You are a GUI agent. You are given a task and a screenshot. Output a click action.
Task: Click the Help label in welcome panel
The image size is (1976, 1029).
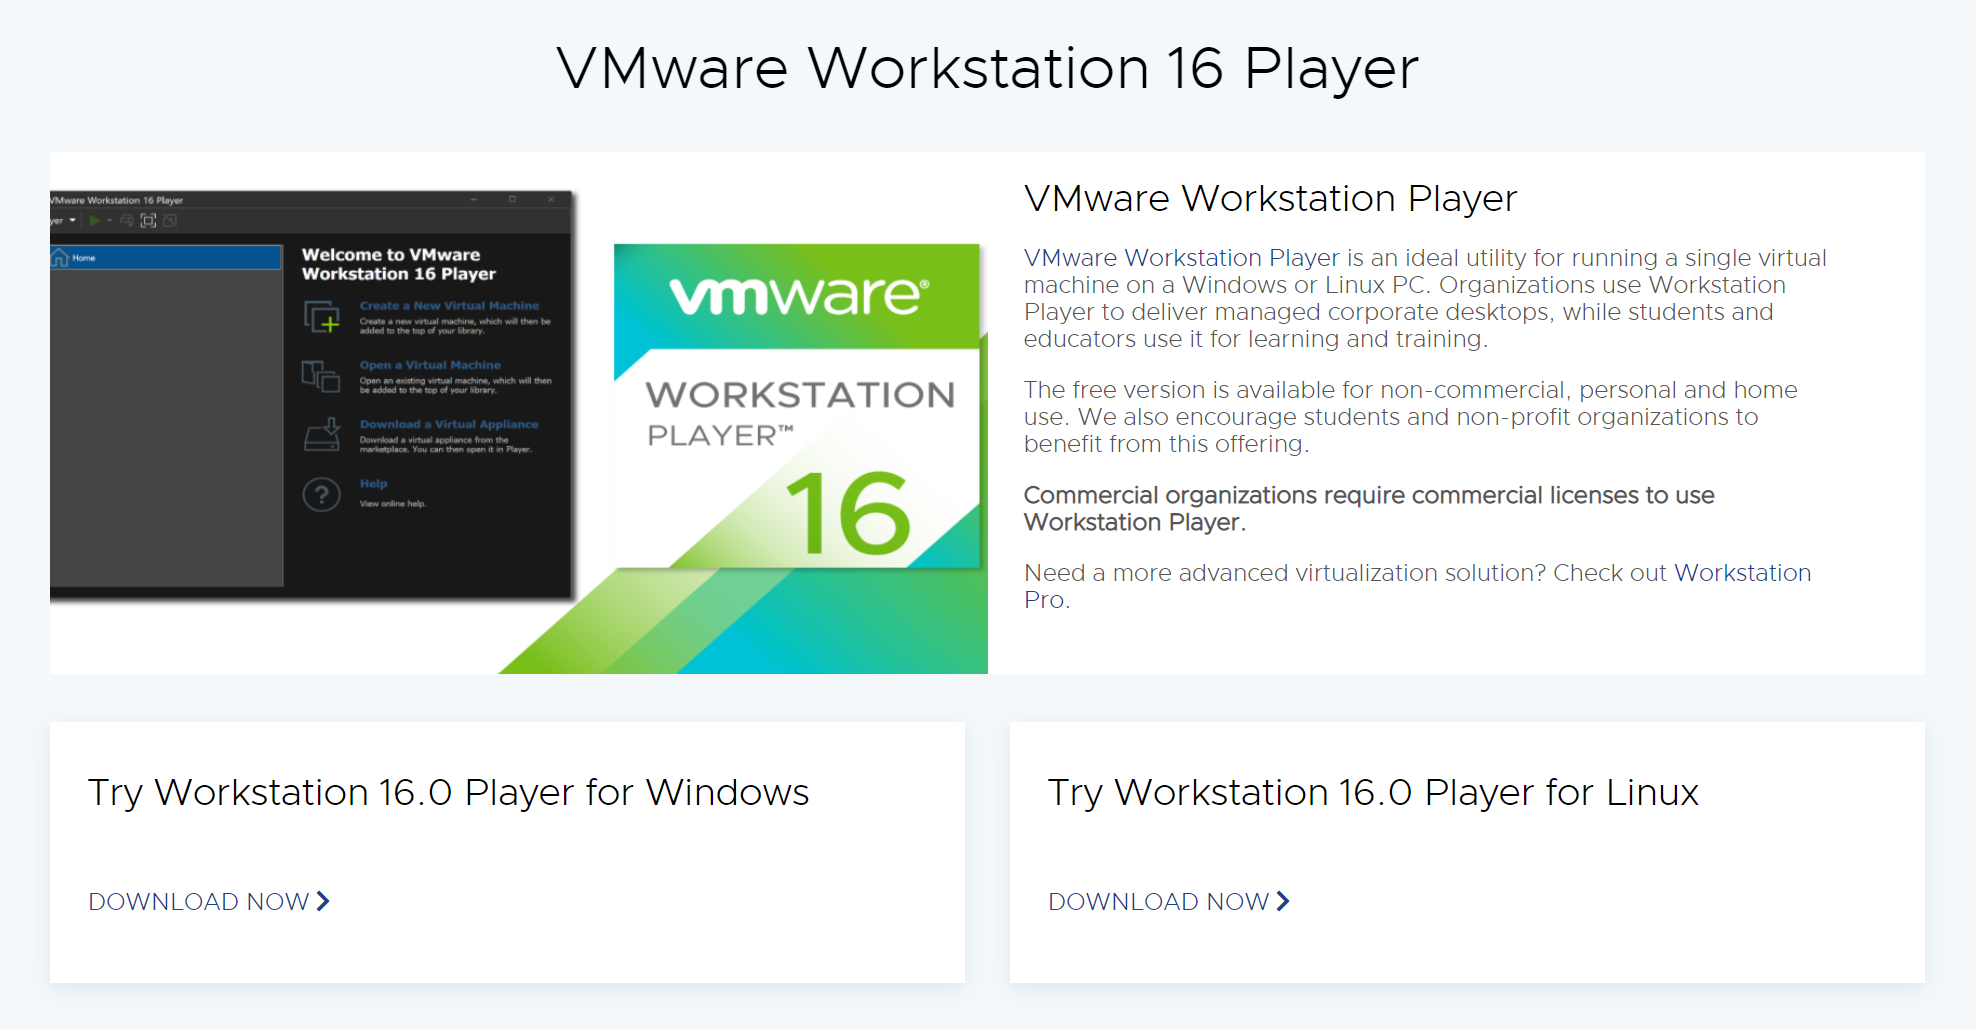pyautogui.click(x=373, y=483)
